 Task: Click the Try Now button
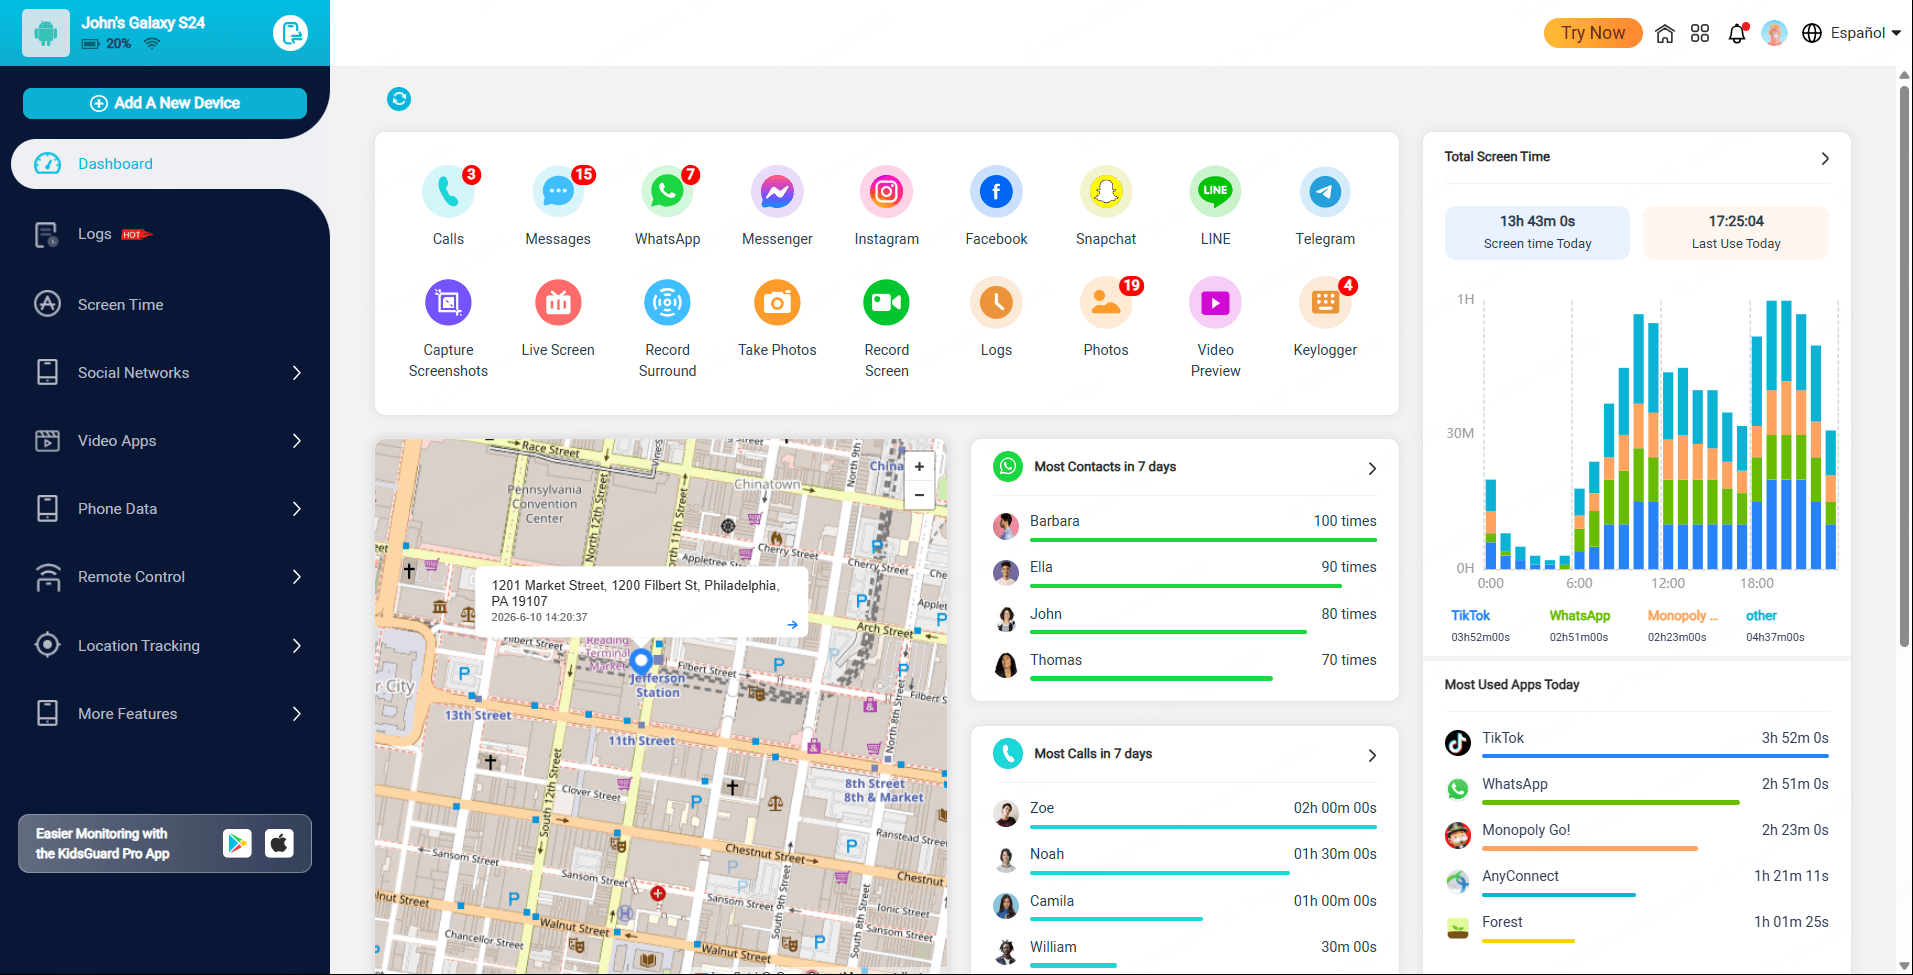pos(1593,33)
